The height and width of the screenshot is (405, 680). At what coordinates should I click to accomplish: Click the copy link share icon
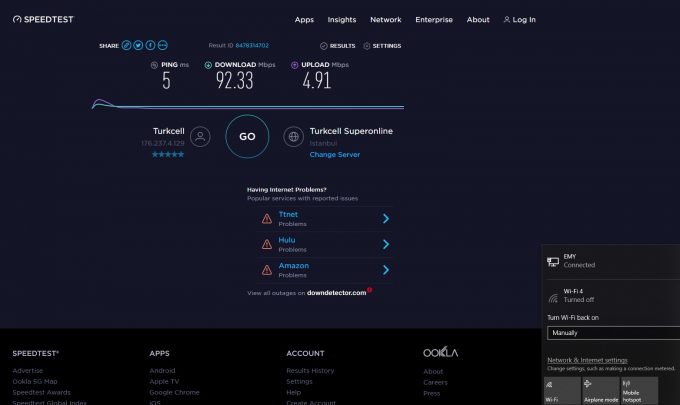coord(127,45)
